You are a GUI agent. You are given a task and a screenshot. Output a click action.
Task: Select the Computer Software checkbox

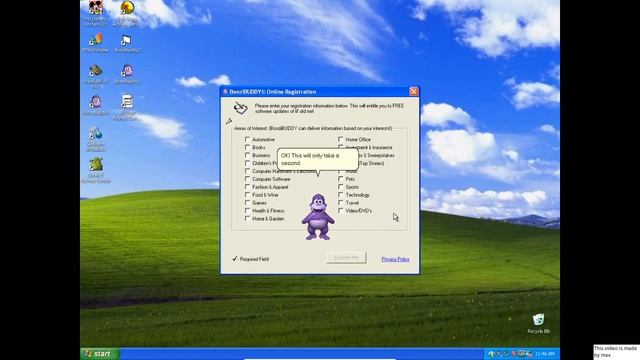[247, 179]
